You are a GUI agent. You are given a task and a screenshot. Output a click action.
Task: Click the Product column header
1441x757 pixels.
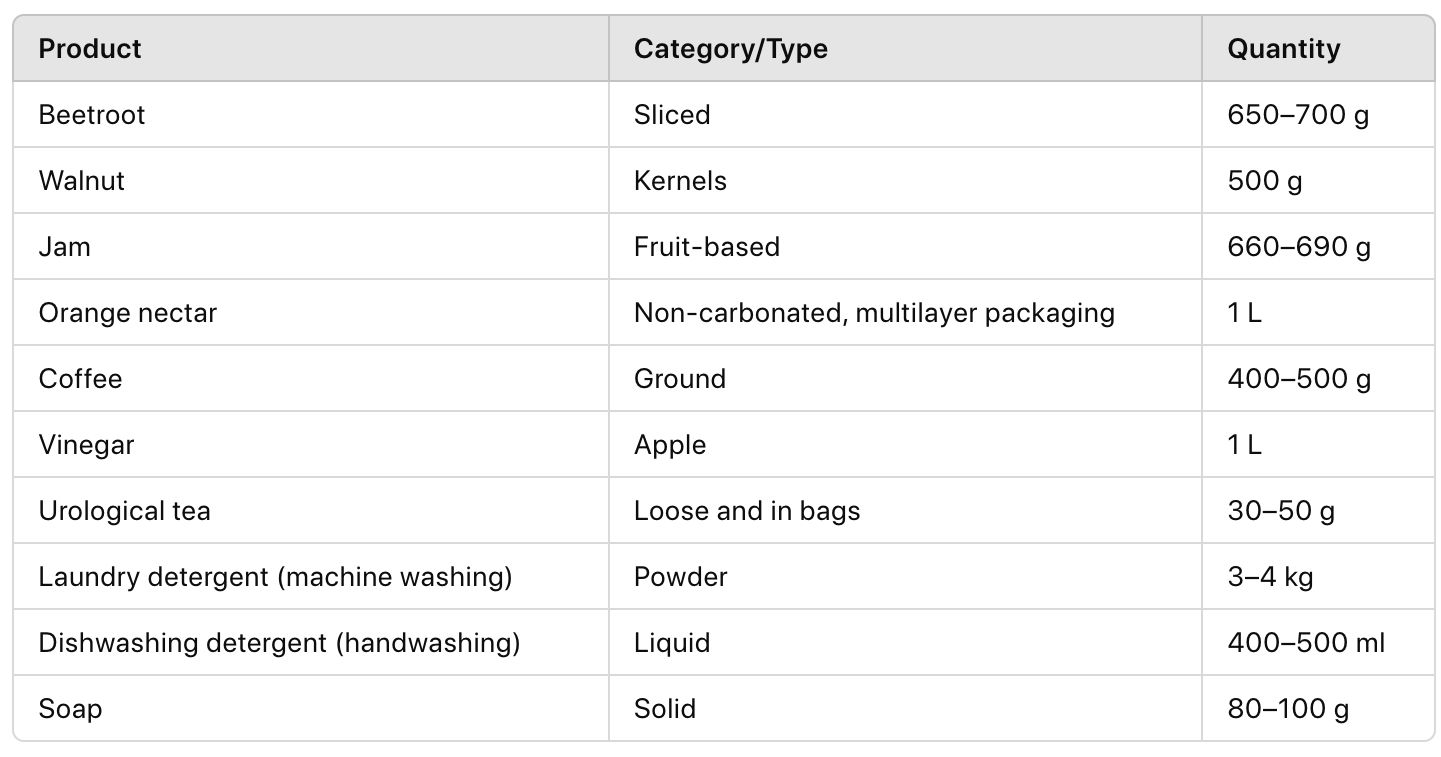click(x=90, y=48)
